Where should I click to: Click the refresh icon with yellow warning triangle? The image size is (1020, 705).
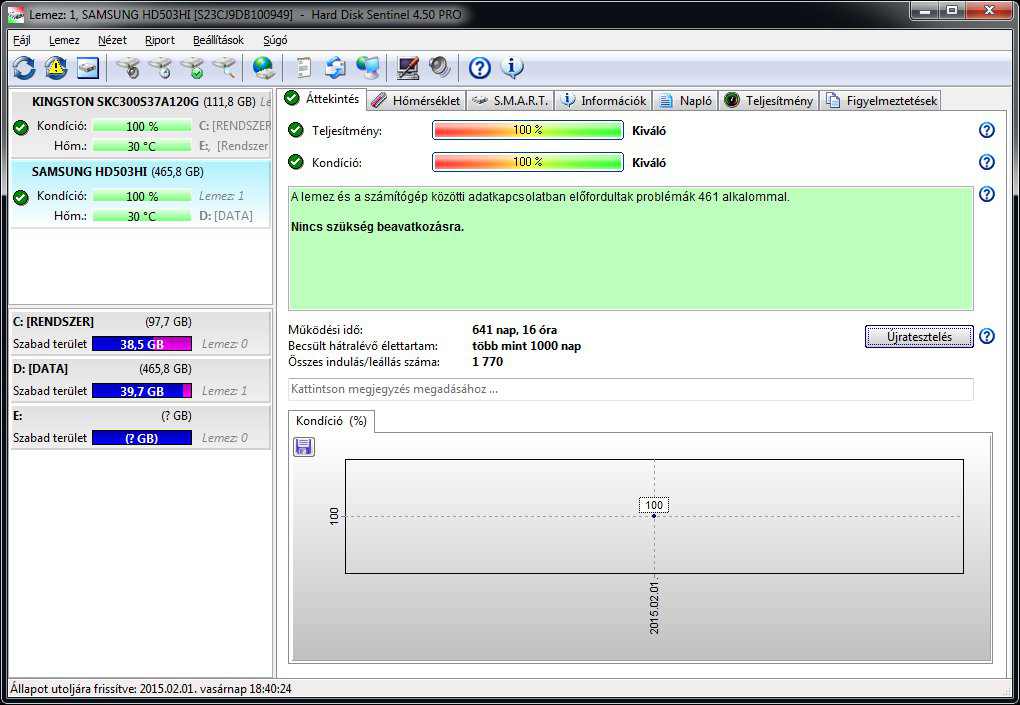pos(56,68)
